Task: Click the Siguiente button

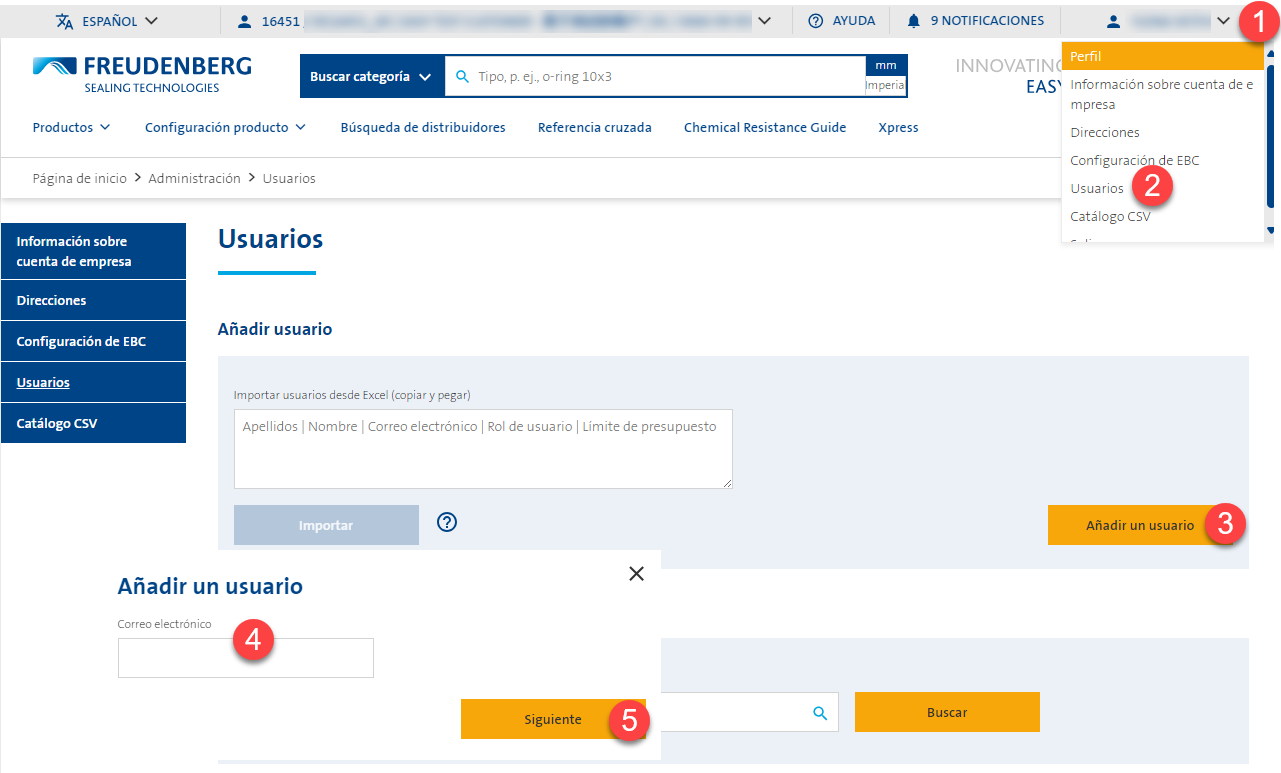Action: pyautogui.click(x=552, y=719)
